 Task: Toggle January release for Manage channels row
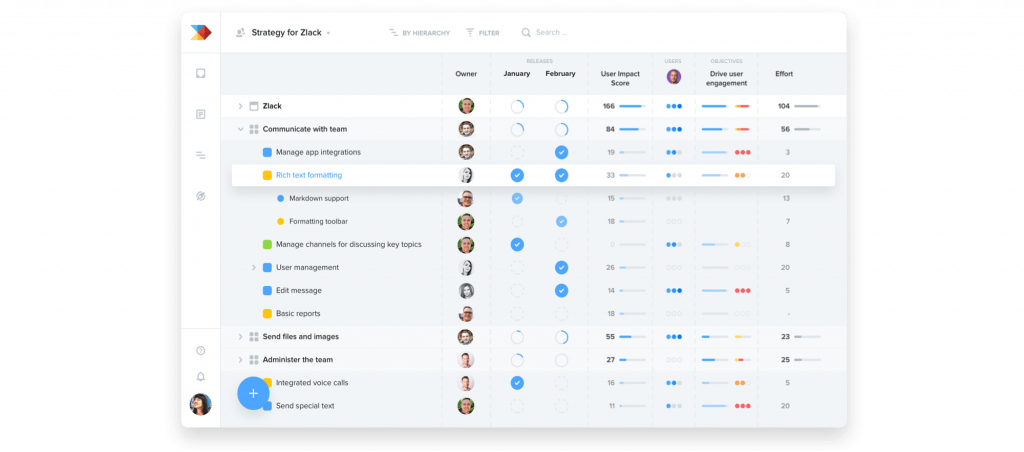point(517,244)
